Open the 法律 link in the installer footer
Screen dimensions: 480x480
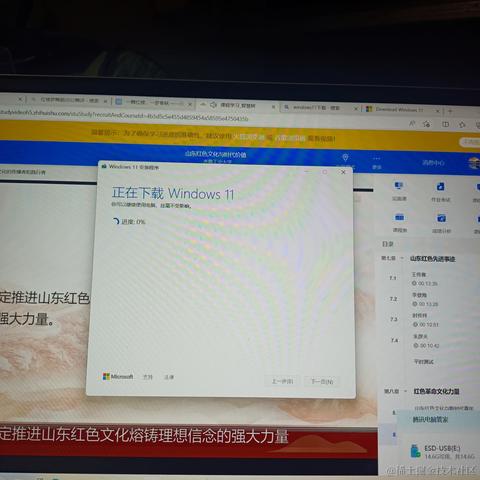coord(169,377)
